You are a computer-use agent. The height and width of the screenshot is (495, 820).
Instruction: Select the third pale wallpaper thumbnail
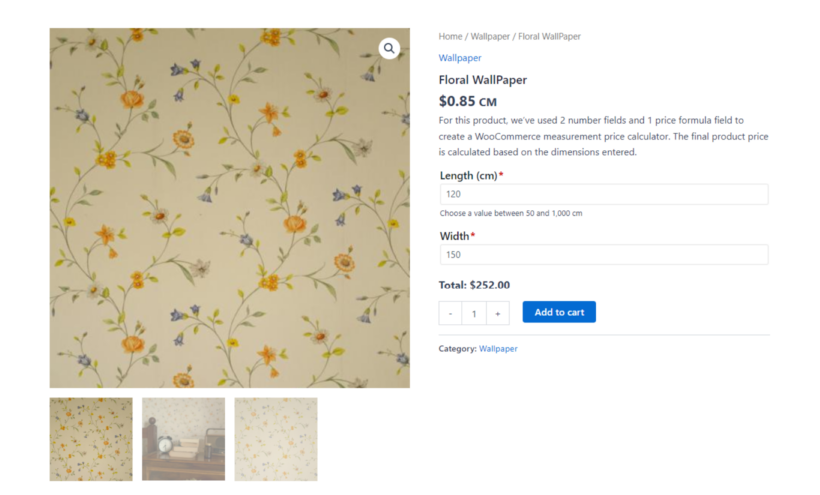pyautogui.click(x=276, y=439)
